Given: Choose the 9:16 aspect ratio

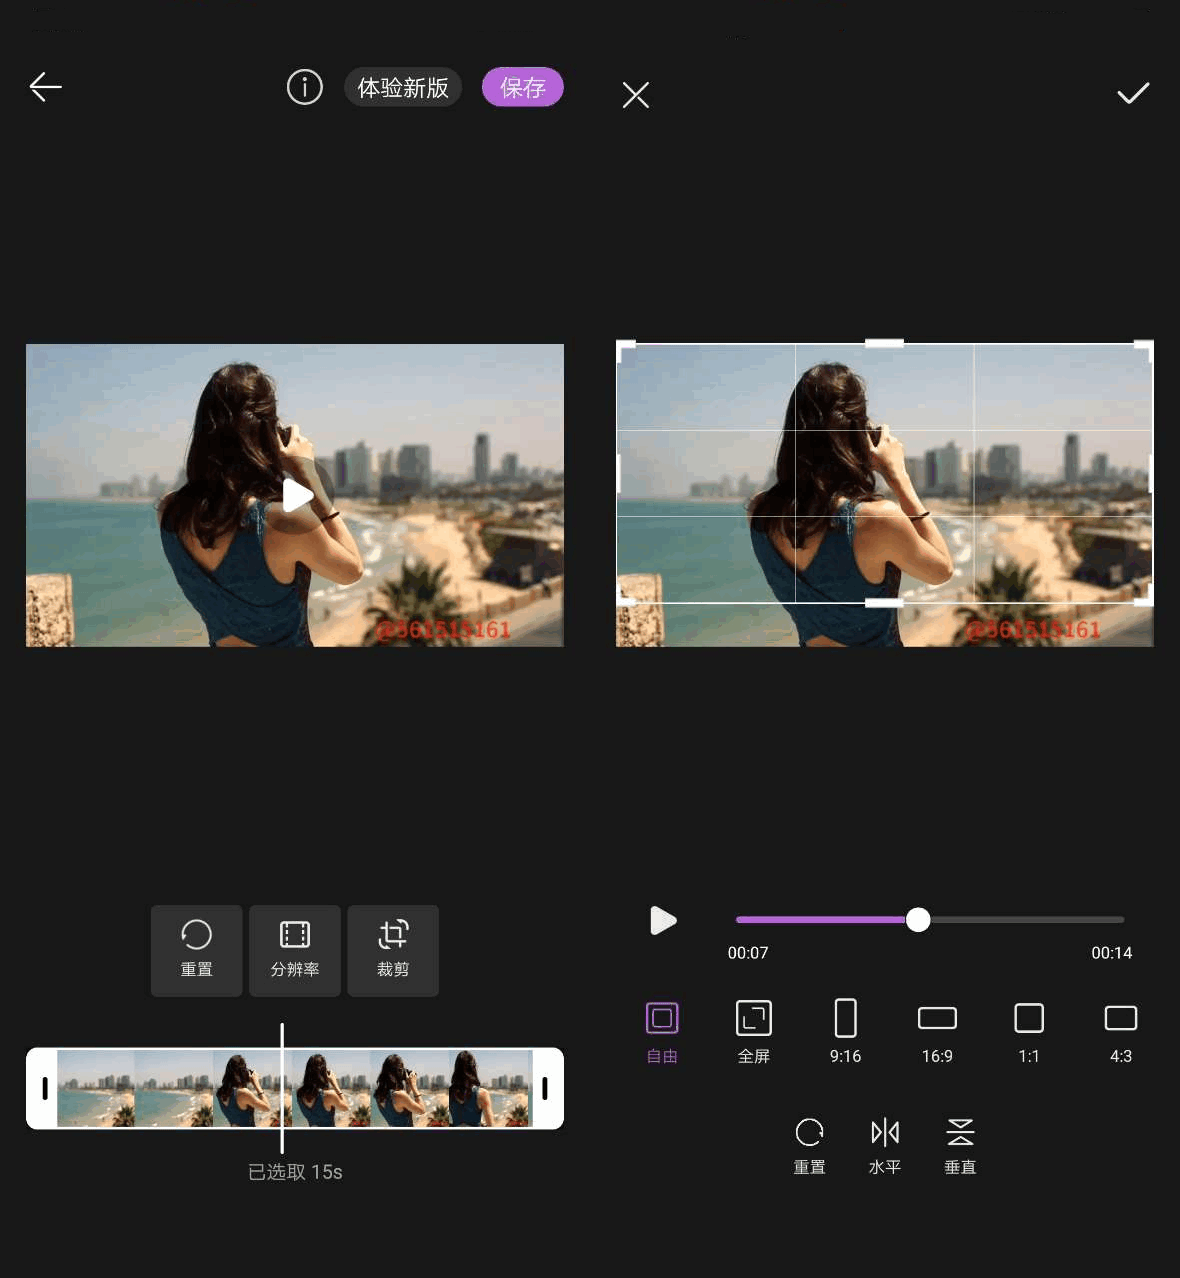Looking at the screenshot, I should [x=846, y=1033].
